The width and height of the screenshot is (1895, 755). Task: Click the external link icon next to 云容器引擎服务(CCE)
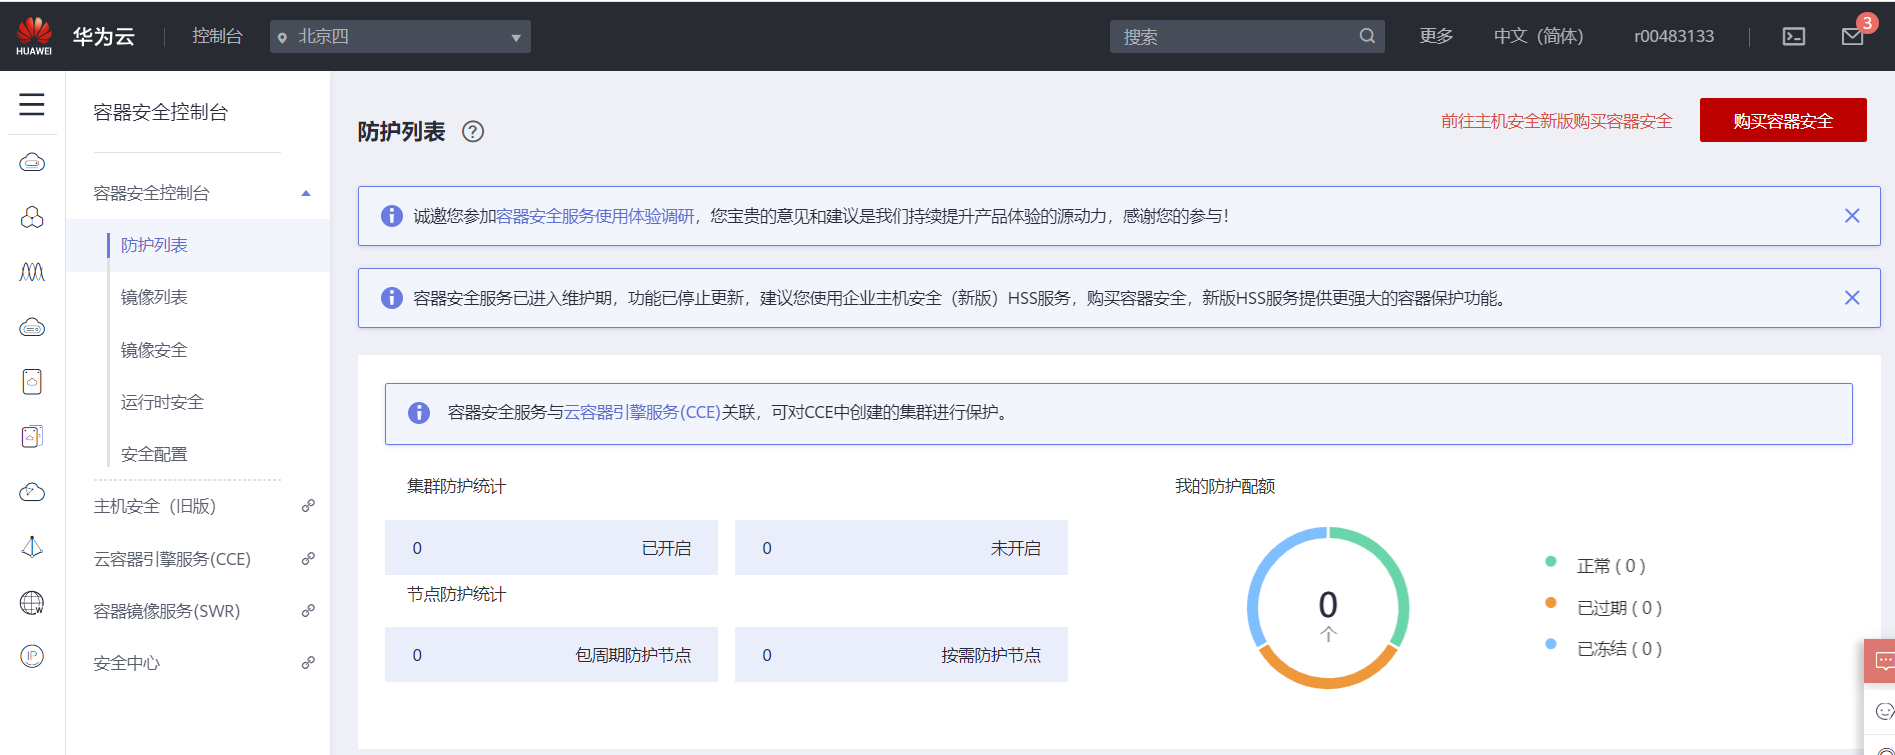(x=308, y=559)
